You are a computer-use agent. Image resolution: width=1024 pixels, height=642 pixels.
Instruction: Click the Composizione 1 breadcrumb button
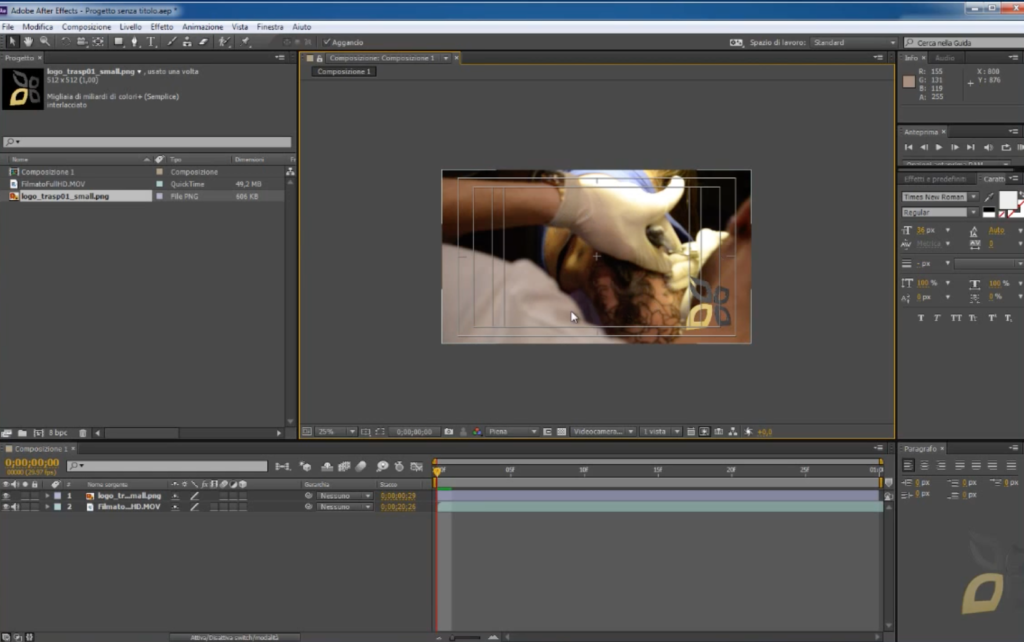344,72
